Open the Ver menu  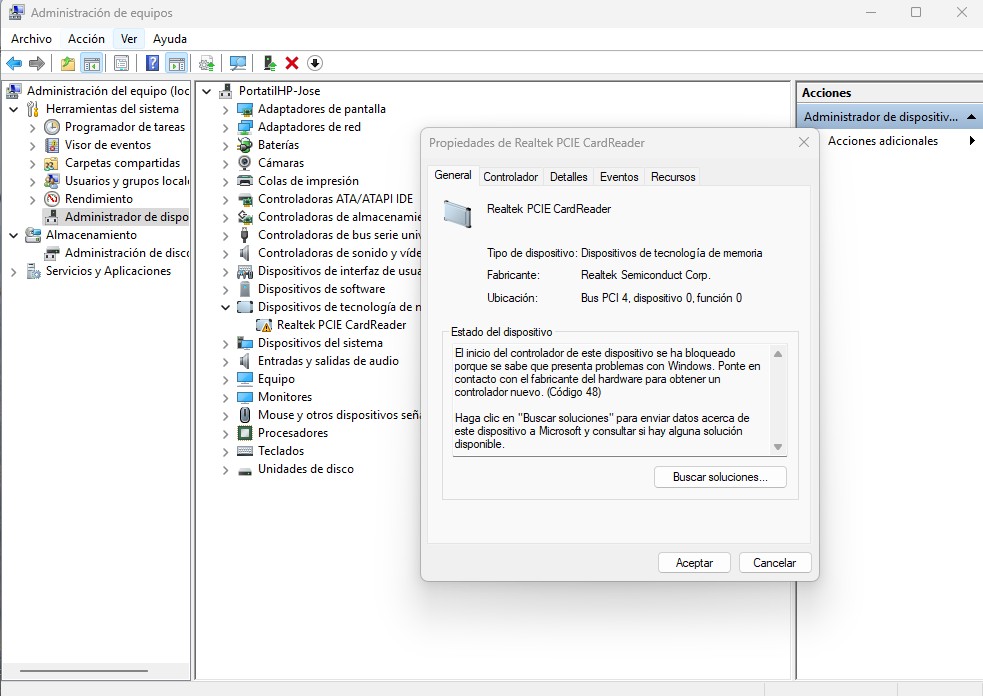tap(129, 39)
